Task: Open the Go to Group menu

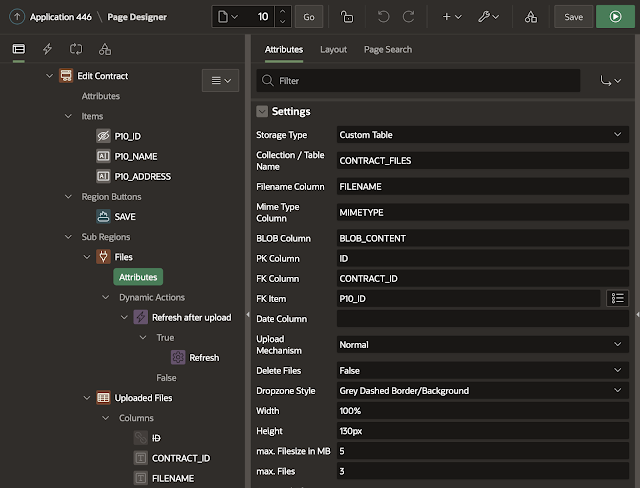Action: [x=610, y=80]
